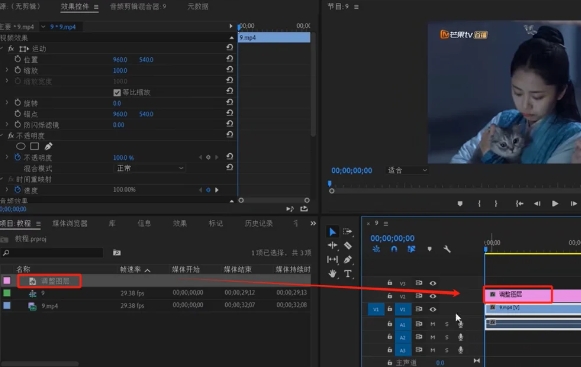
Task: Select the Ripple Edit tool
Action: click(332, 245)
